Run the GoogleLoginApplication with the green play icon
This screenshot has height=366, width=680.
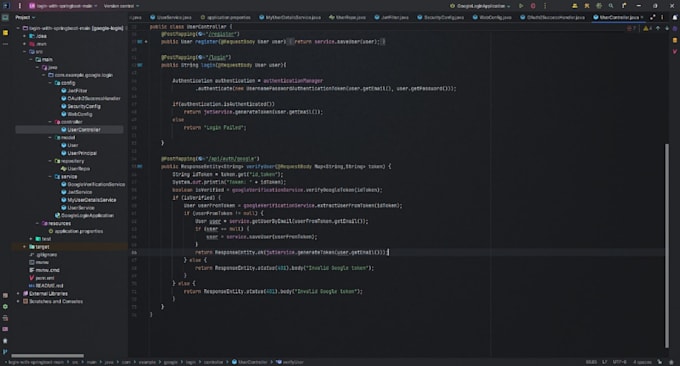(x=521, y=6)
